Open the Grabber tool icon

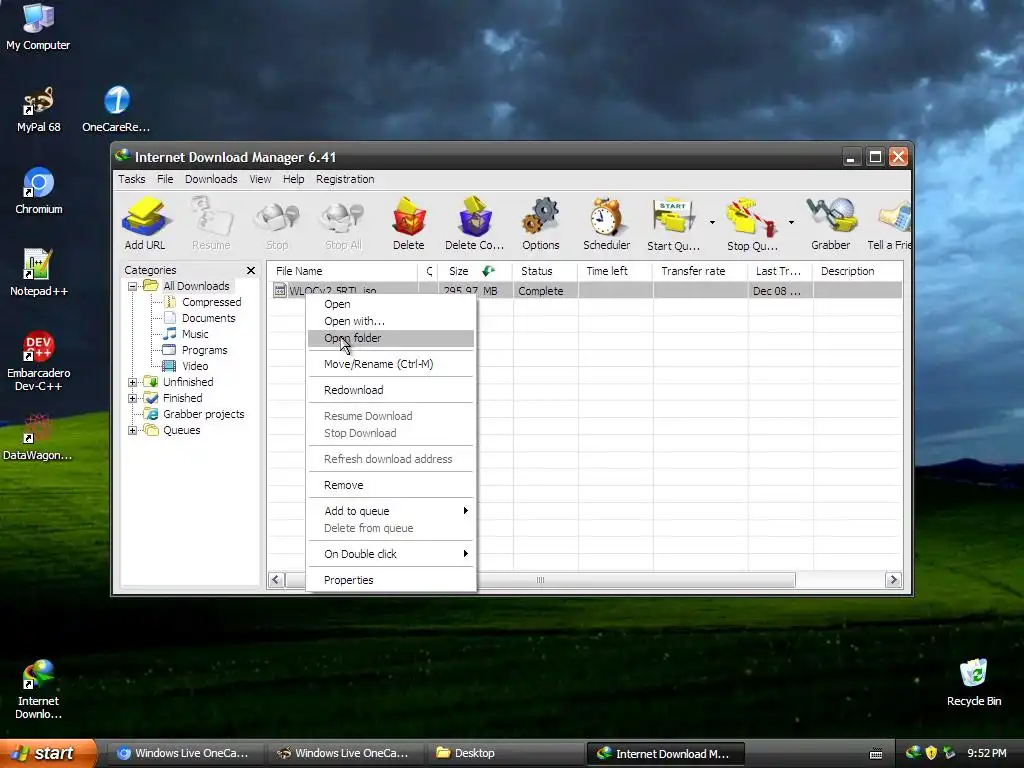pyautogui.click(x=831, y=223)
